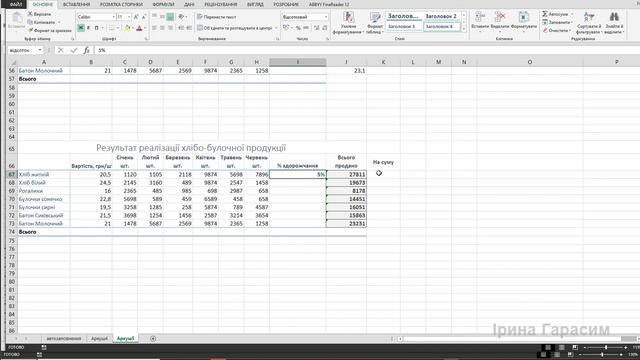Apply the Заголовок 4 cell style
This screenshot has width=640, height=360.
pos(441,27)
